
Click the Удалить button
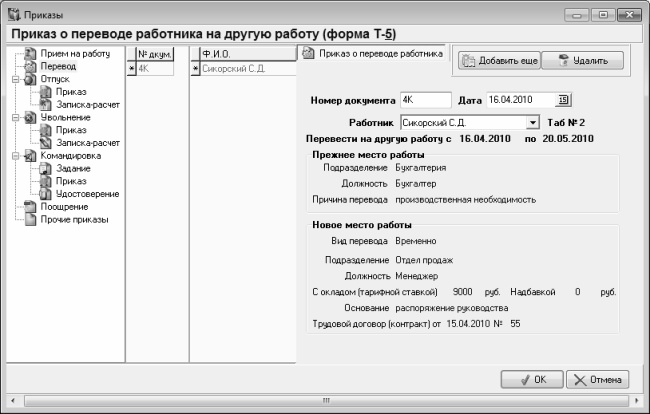pos(582,61)
